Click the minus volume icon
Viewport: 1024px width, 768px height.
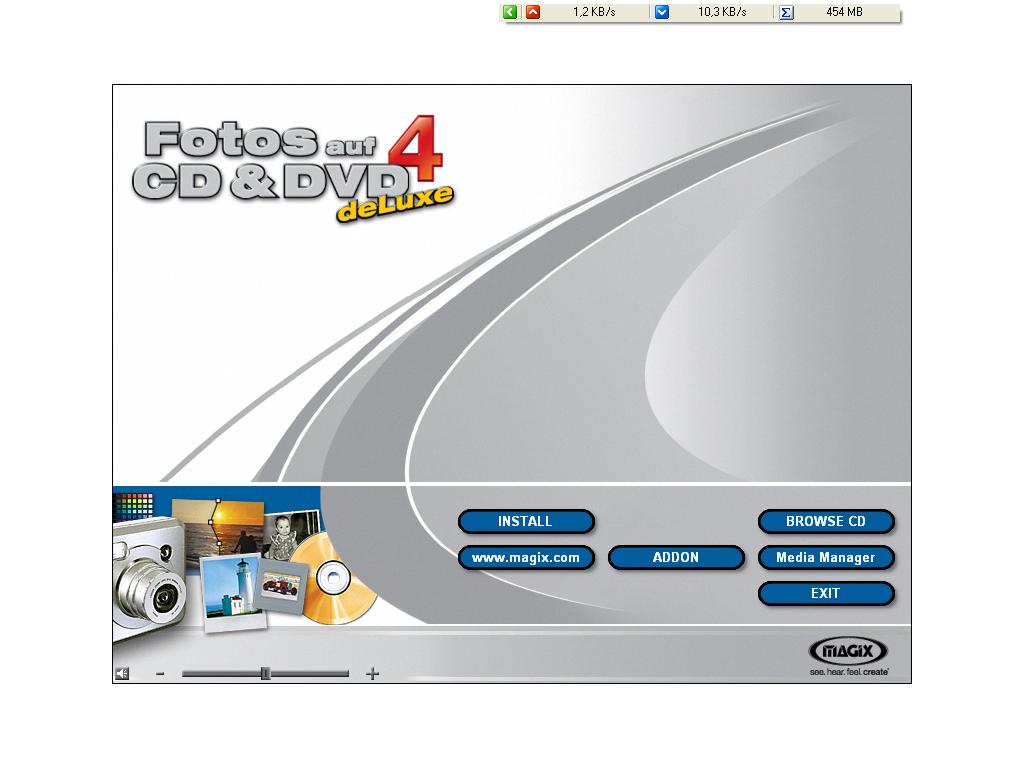pos(160,674)
